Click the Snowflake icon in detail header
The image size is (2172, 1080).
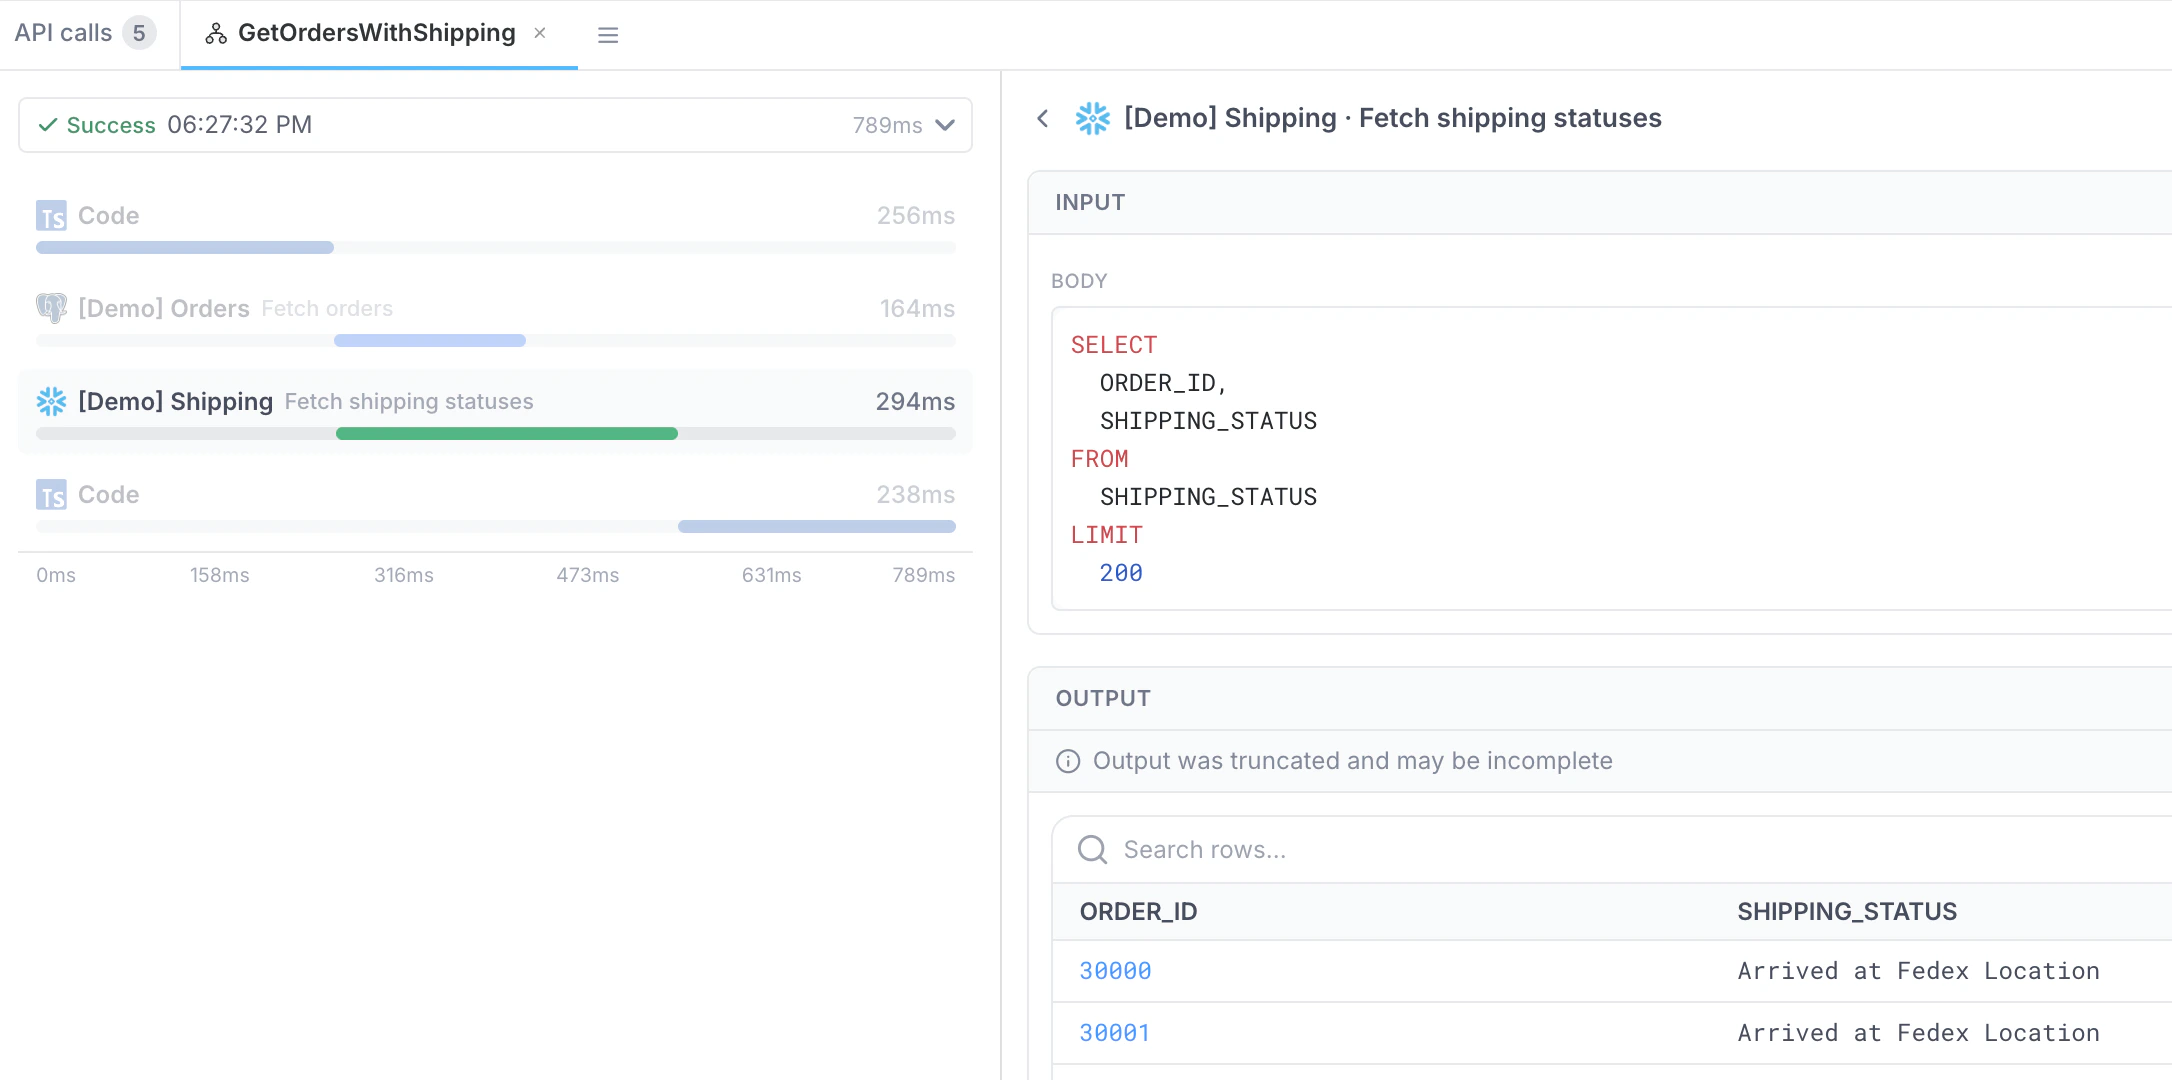tap(1092, 119)
